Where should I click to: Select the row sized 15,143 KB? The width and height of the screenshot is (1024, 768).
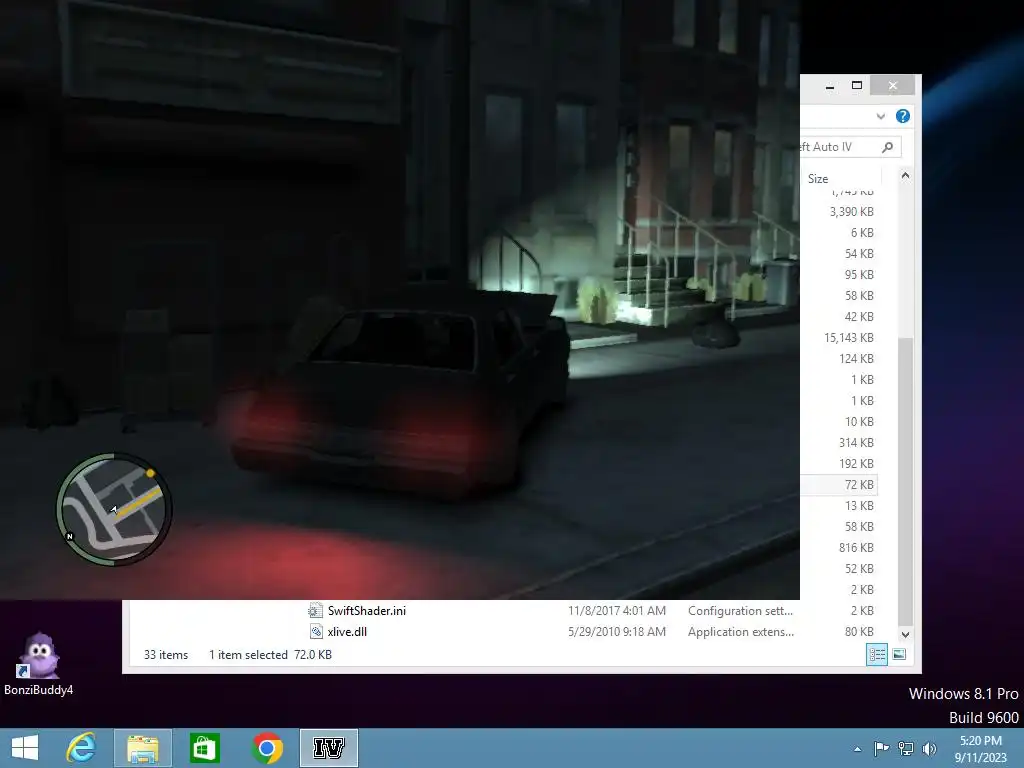pyautogui.click(x=848, y=338)
